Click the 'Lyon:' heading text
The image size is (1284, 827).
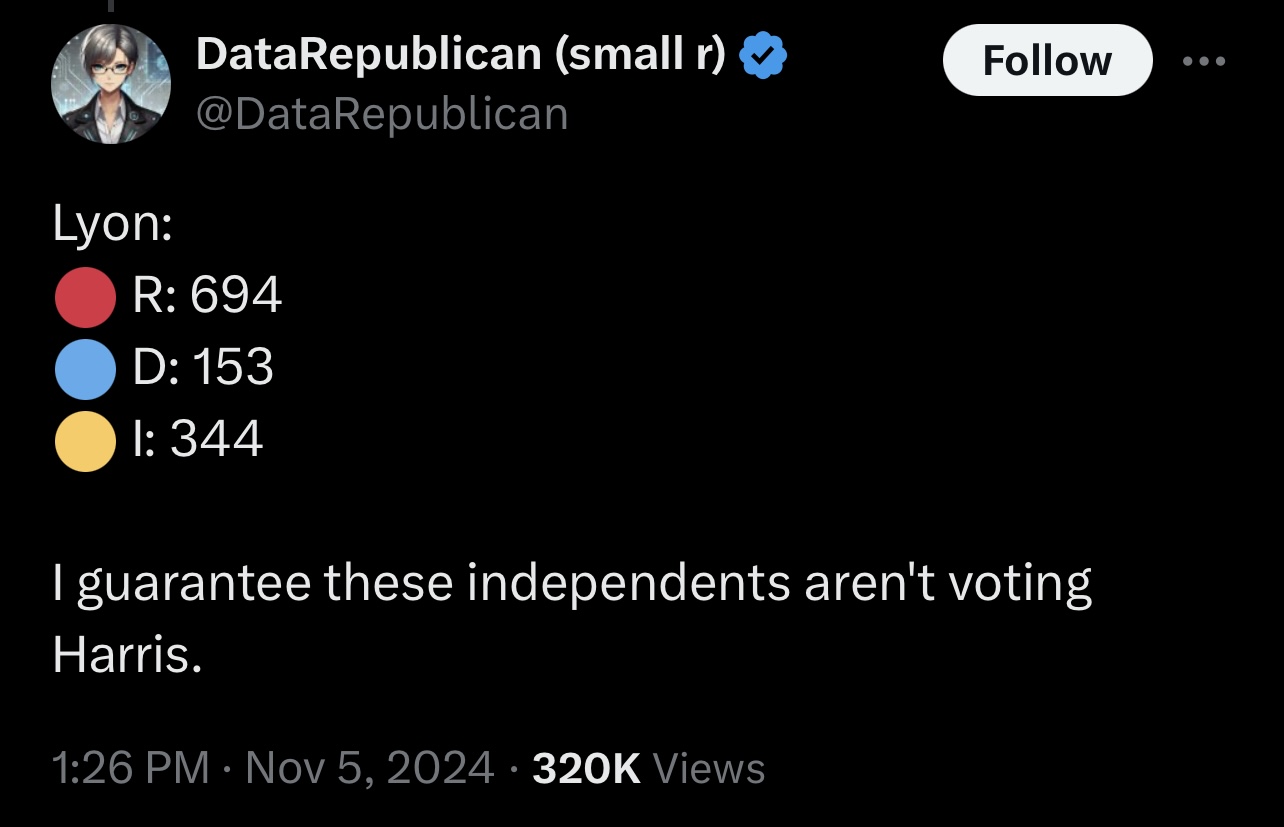113,227
